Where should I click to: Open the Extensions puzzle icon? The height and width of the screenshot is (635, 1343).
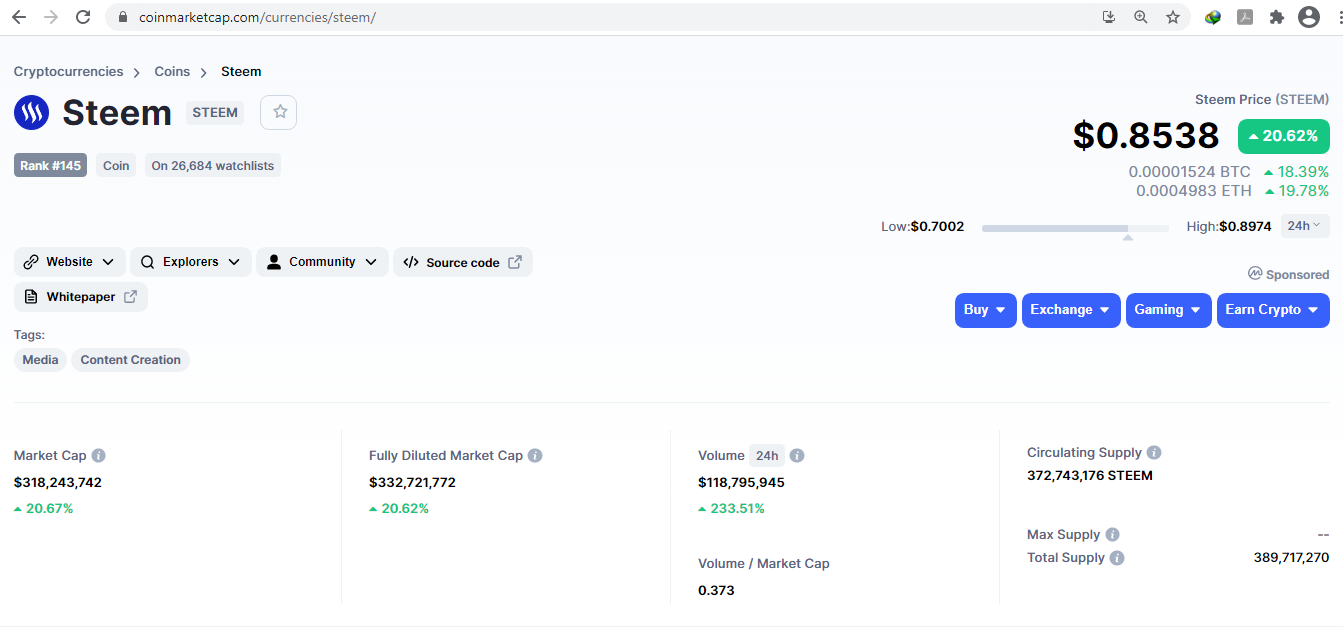(1277, 17)
